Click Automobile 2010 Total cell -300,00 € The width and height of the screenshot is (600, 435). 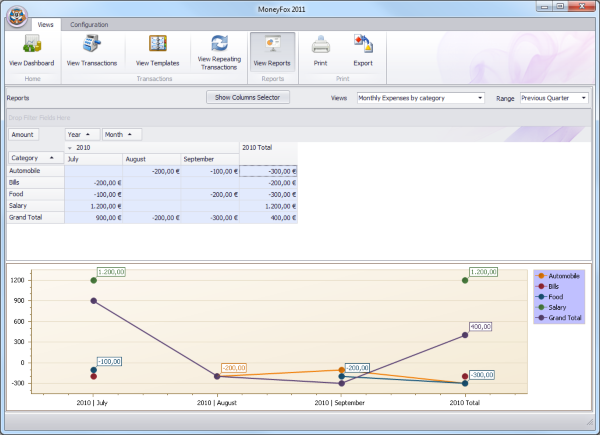tap(268, 171)
